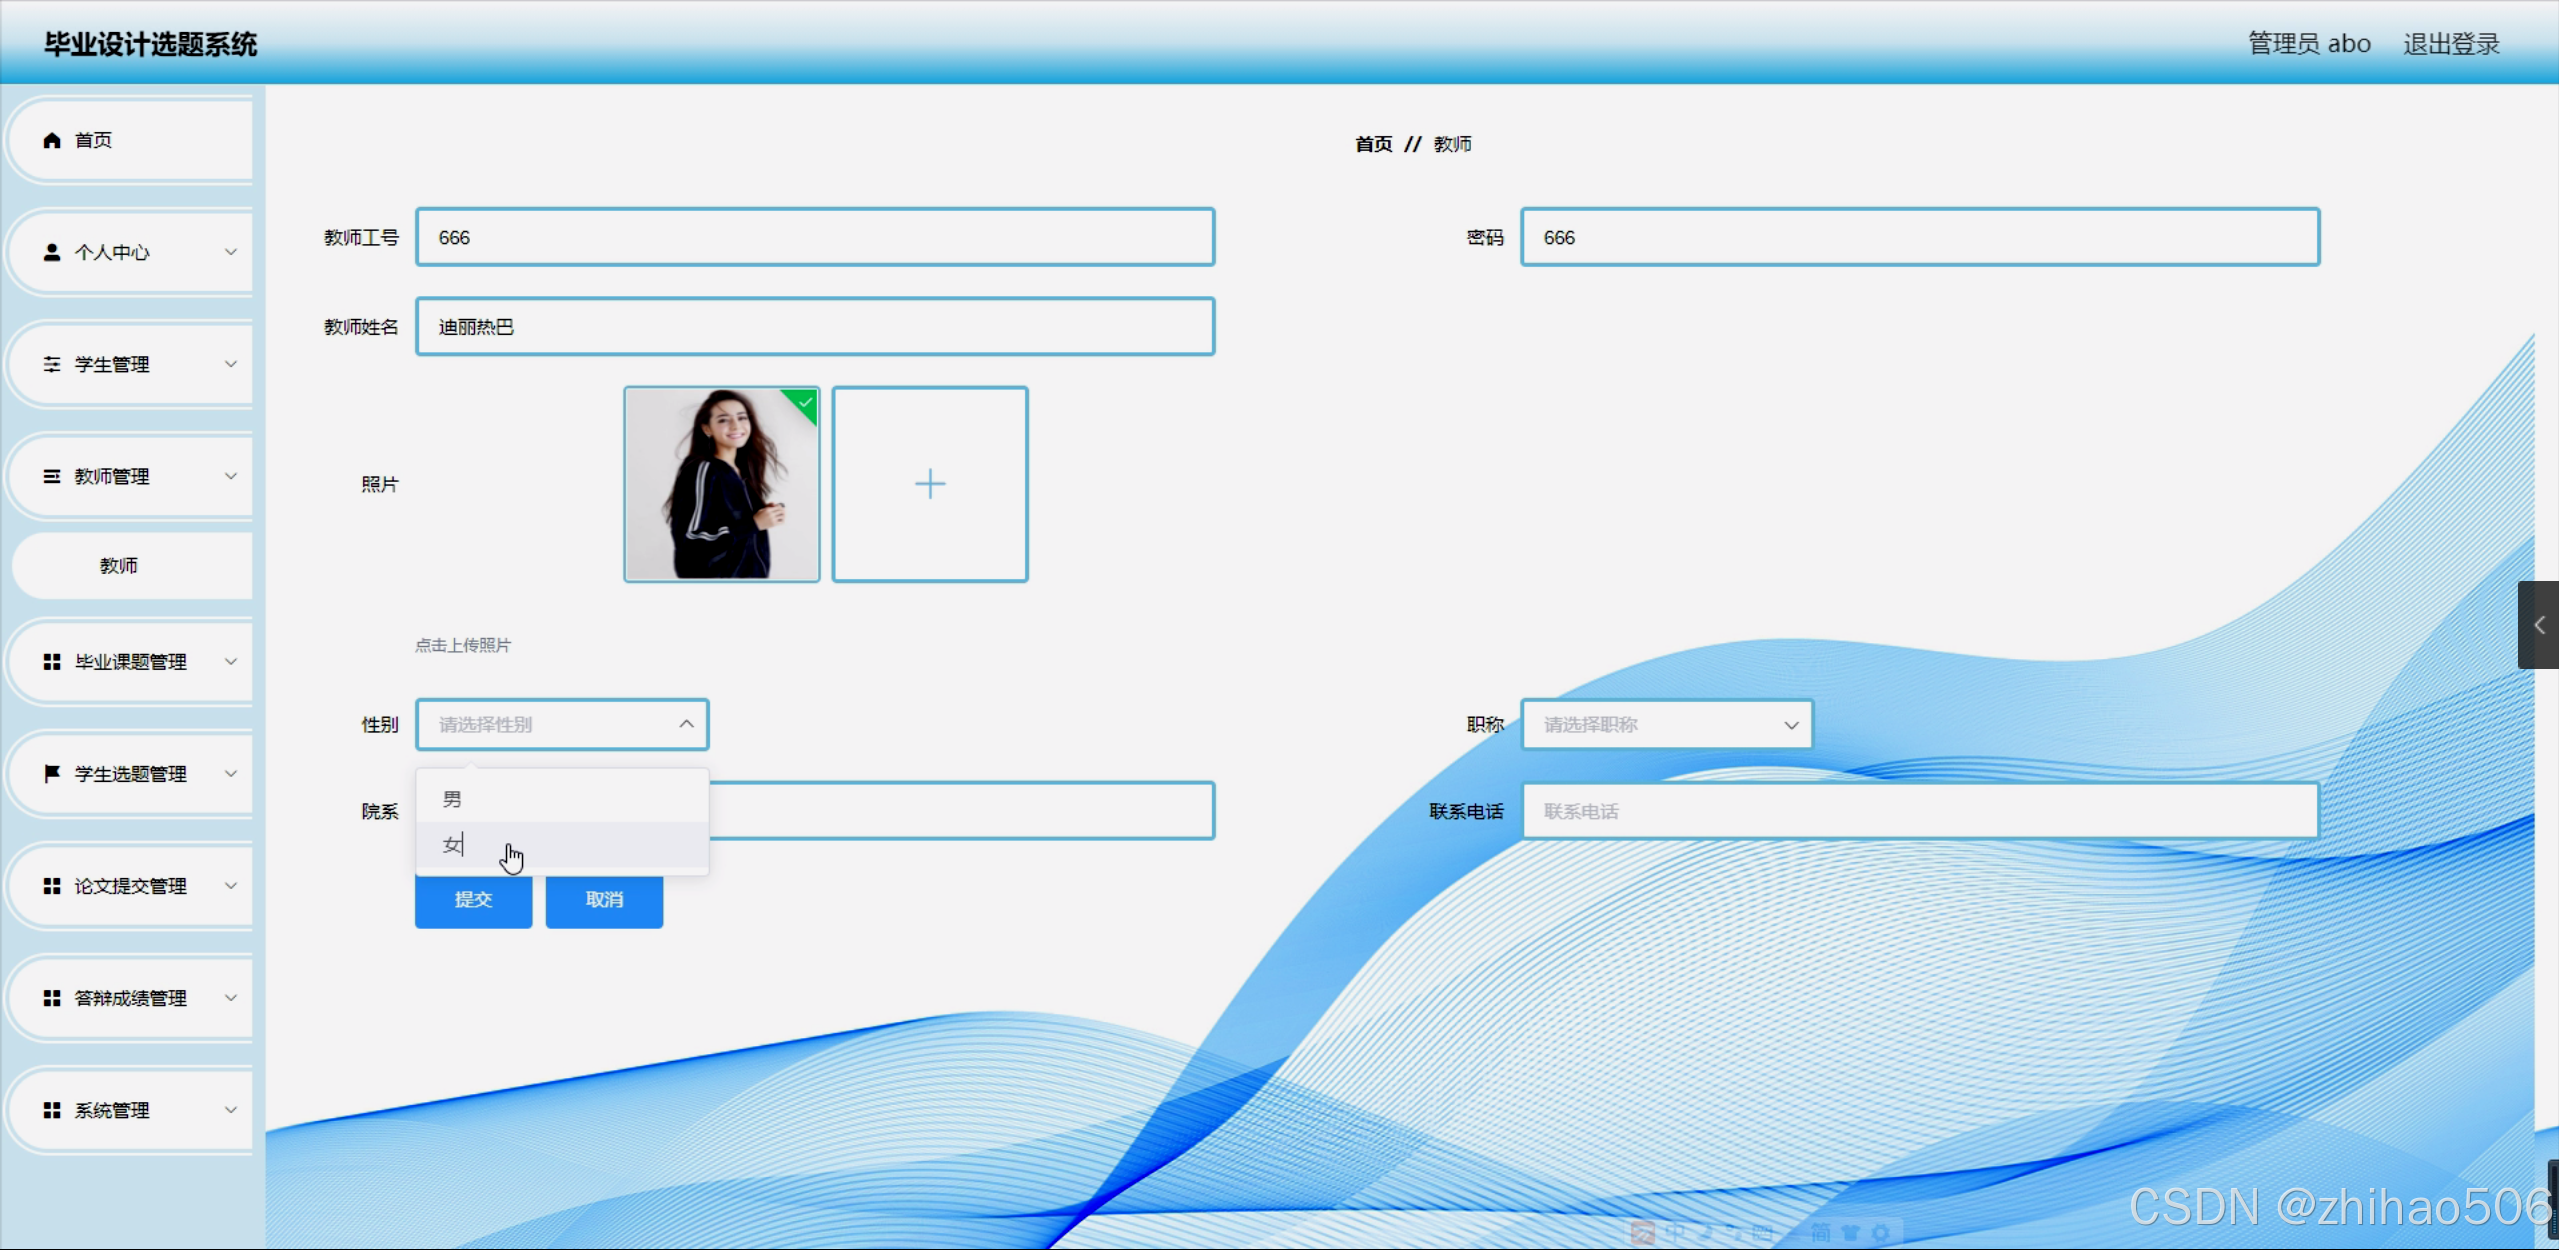Select 女 from gender dropdown
The width and height of the screenshot is (2559, 1250).
click(x=453, y=845)
